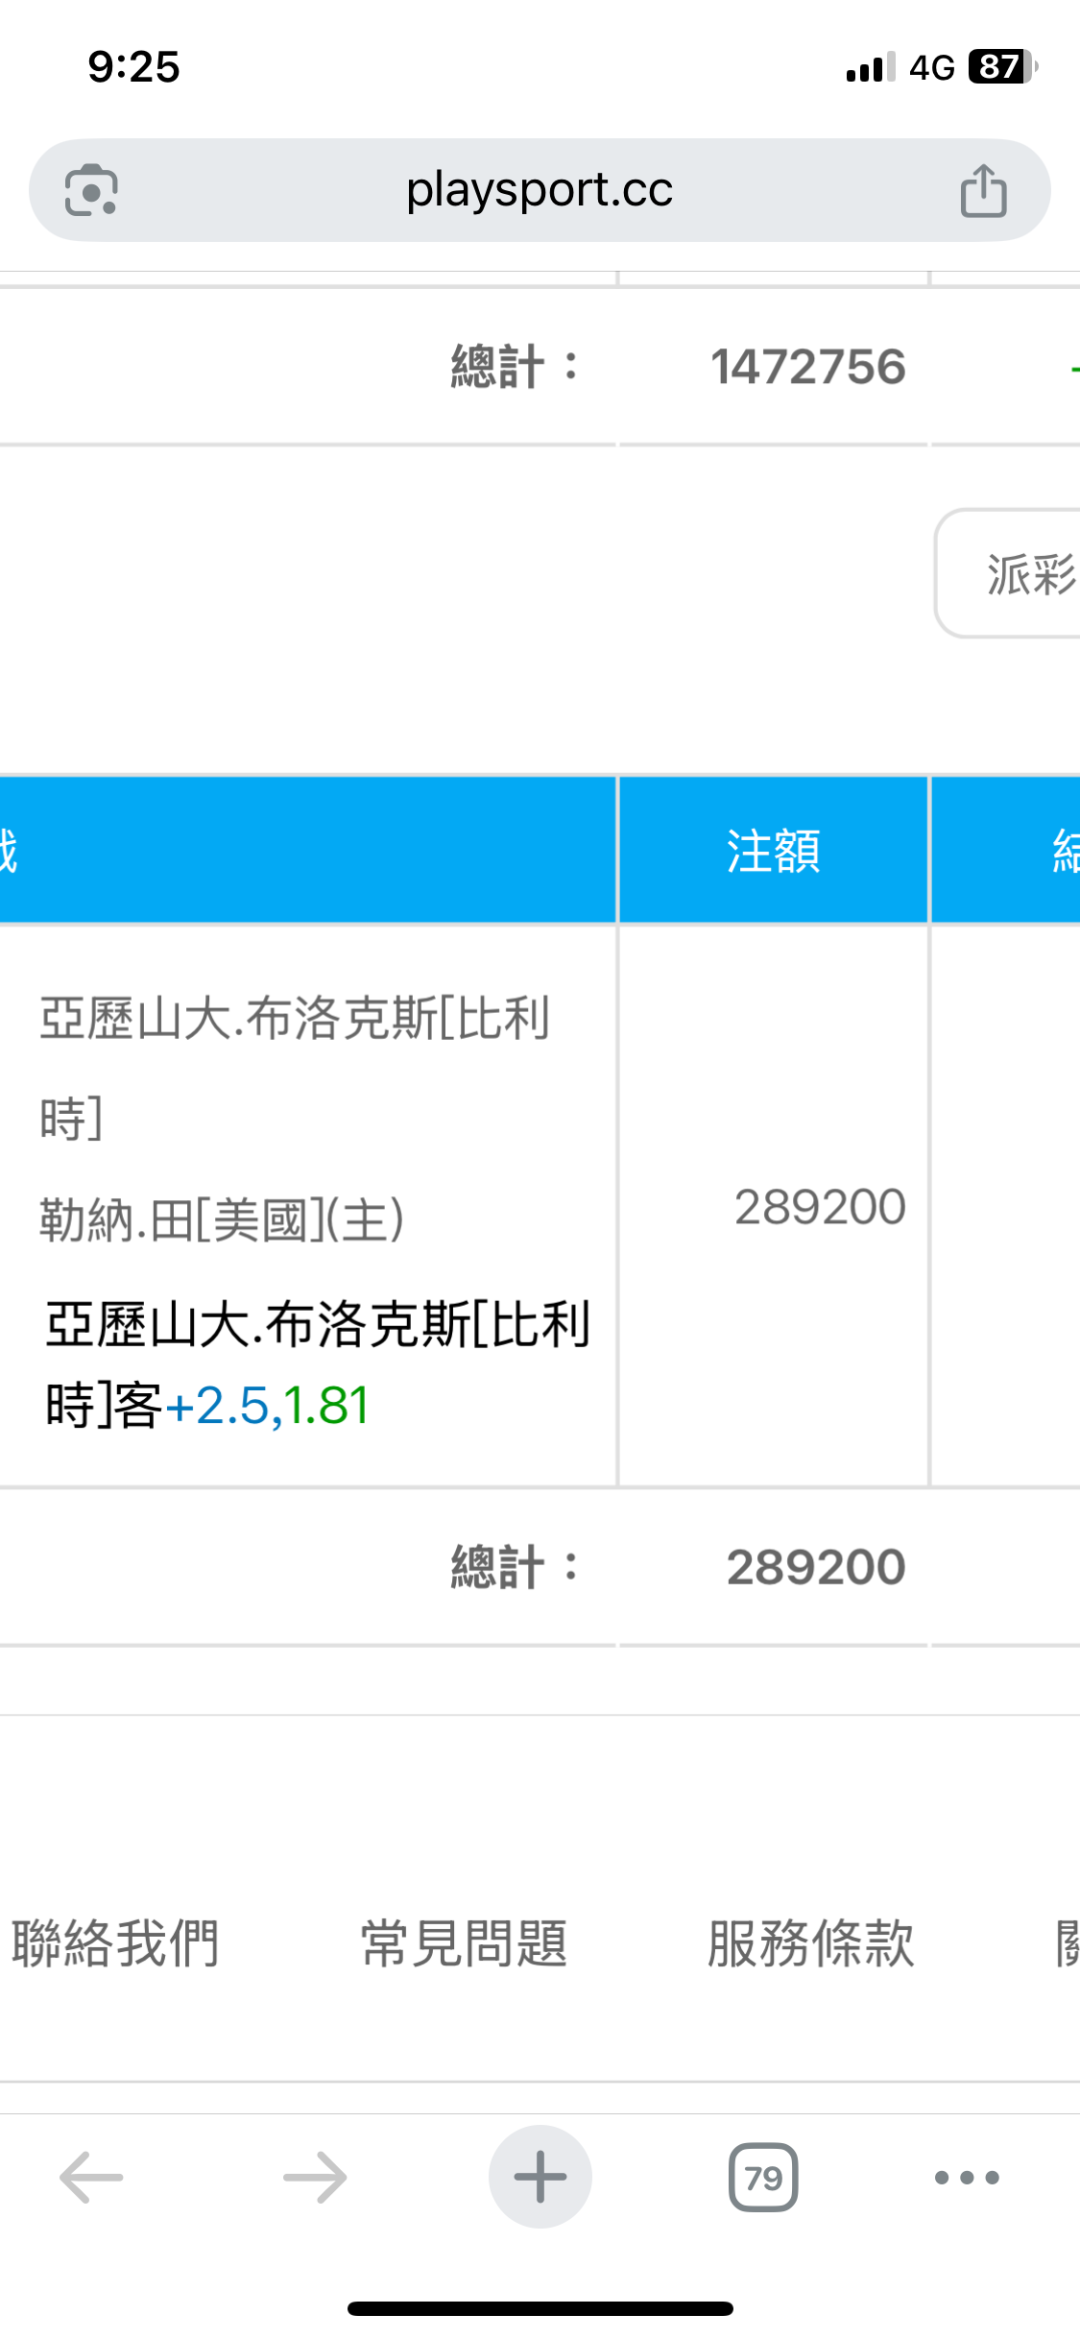This screenshot has height=2339, width=1080.
Task: Open a new tab with plus button
Action: click(540, 2177)
